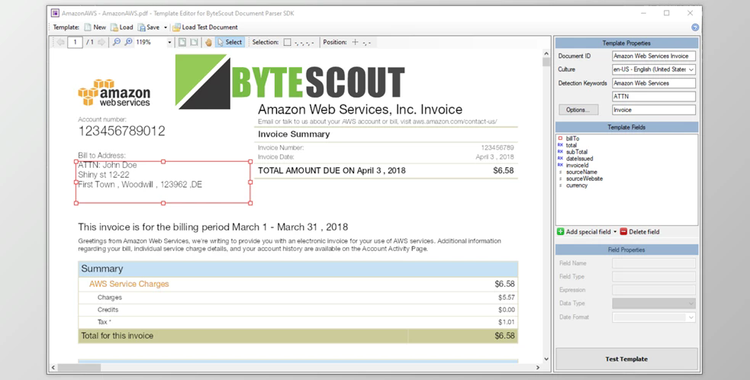Image resolution: width=750 pixels, height=380 pixels.
Task: Click the Field Name input
Action: tap(653, 263)
